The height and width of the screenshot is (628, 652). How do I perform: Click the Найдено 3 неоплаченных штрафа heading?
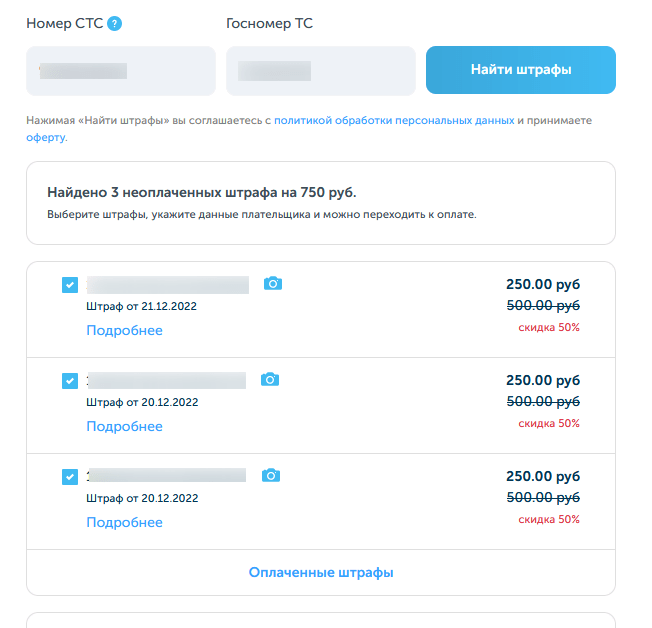(x=201, y=191)
